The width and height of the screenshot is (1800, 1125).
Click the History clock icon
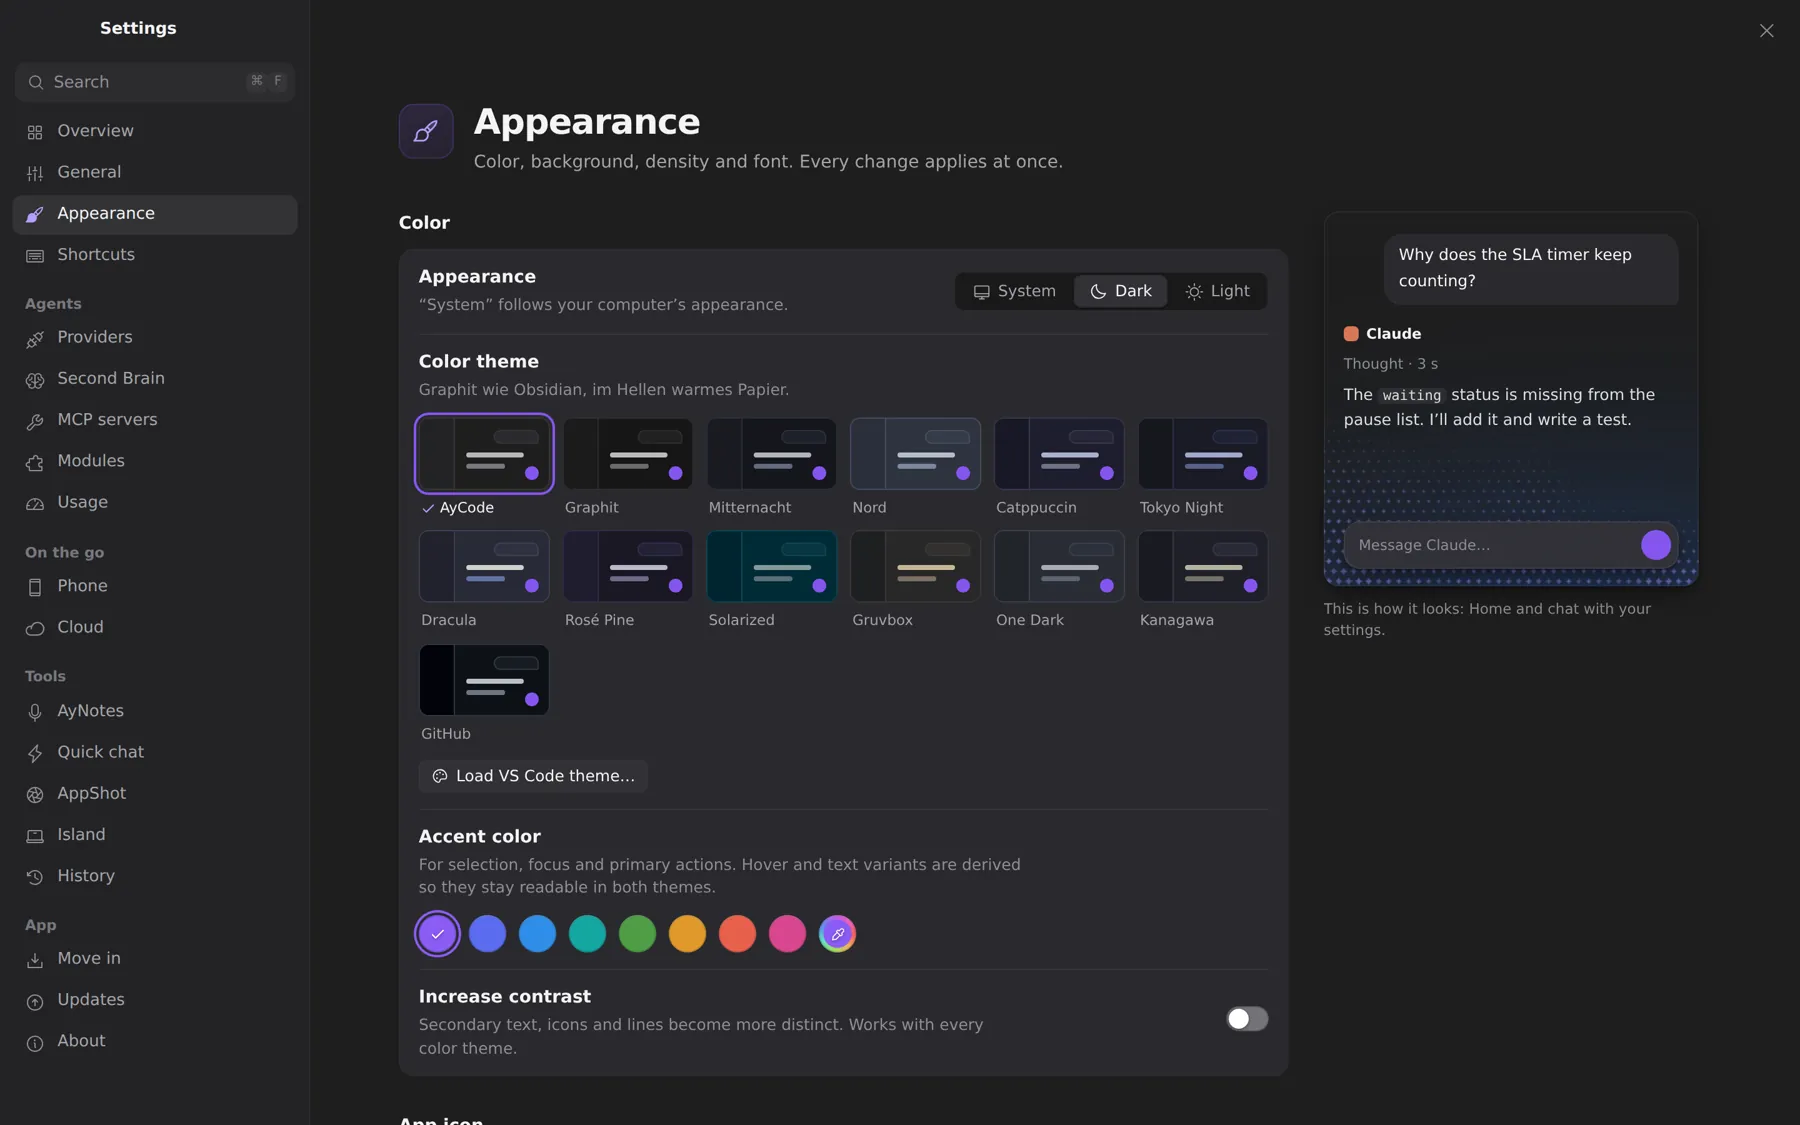point(35,877)
